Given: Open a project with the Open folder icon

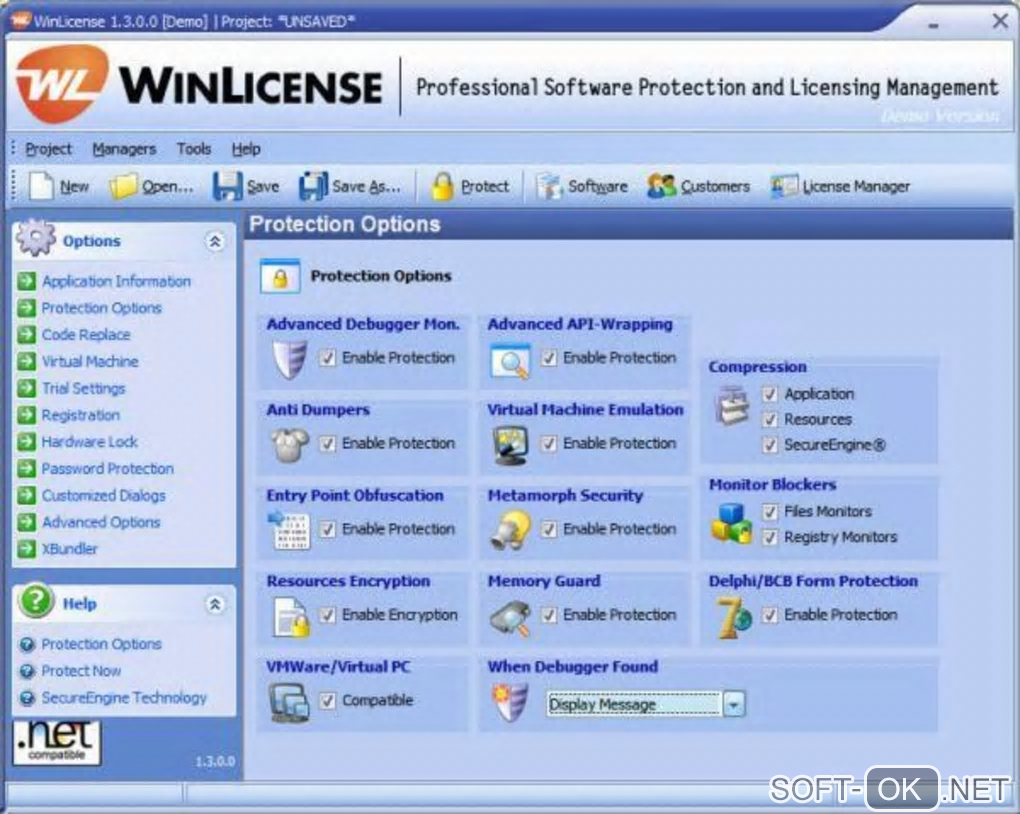Looking at the screenshot, I should (x=122, y=187).
